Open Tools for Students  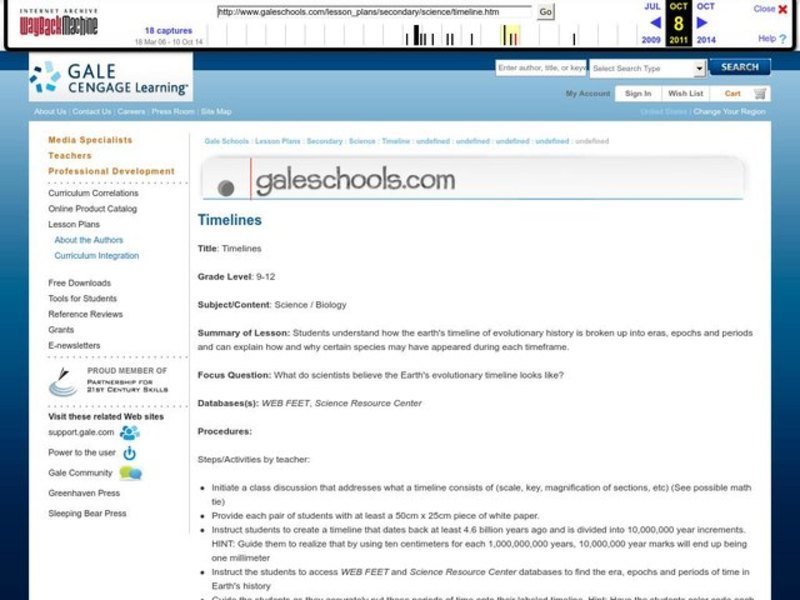point(83,298)
